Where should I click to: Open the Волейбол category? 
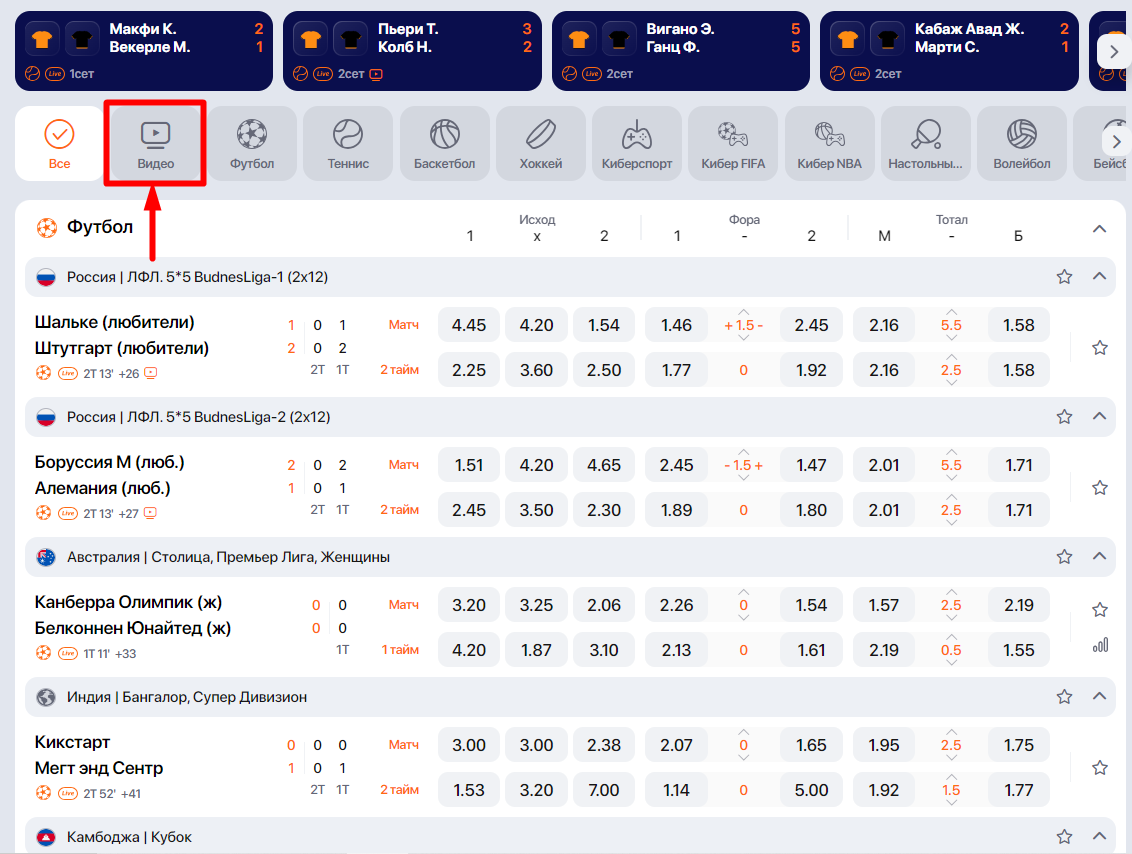click(x=1021, y=143)
